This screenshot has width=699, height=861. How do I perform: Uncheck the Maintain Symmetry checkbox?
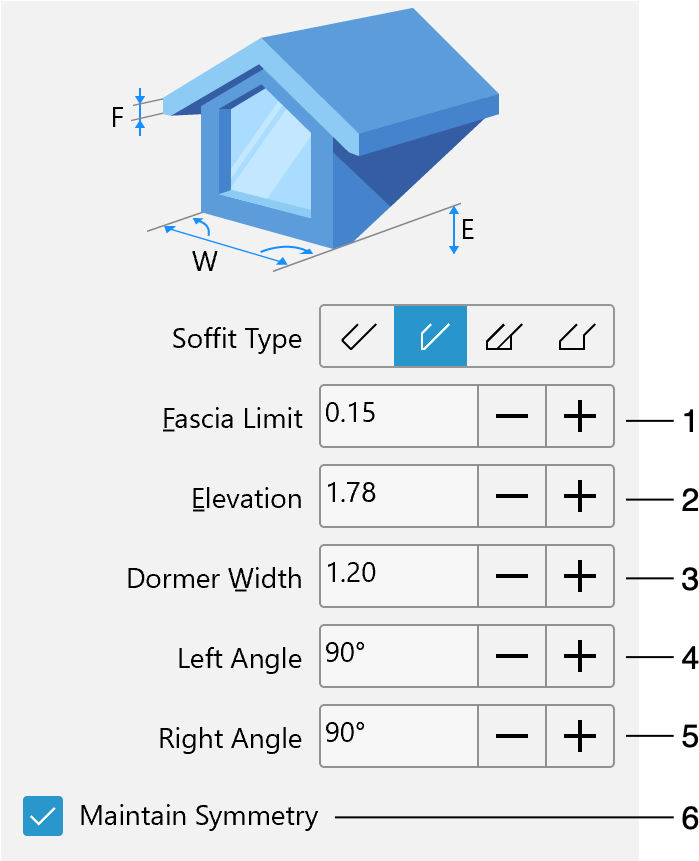point(43,816)
